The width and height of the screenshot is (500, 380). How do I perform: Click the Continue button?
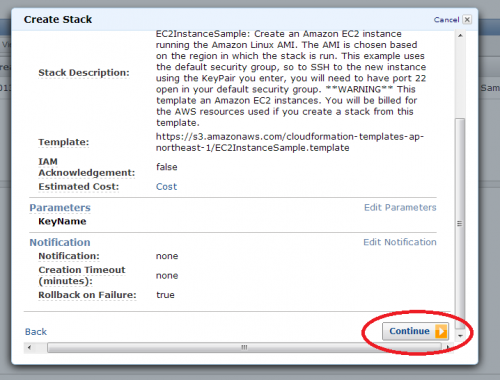(x=415, y=331)
